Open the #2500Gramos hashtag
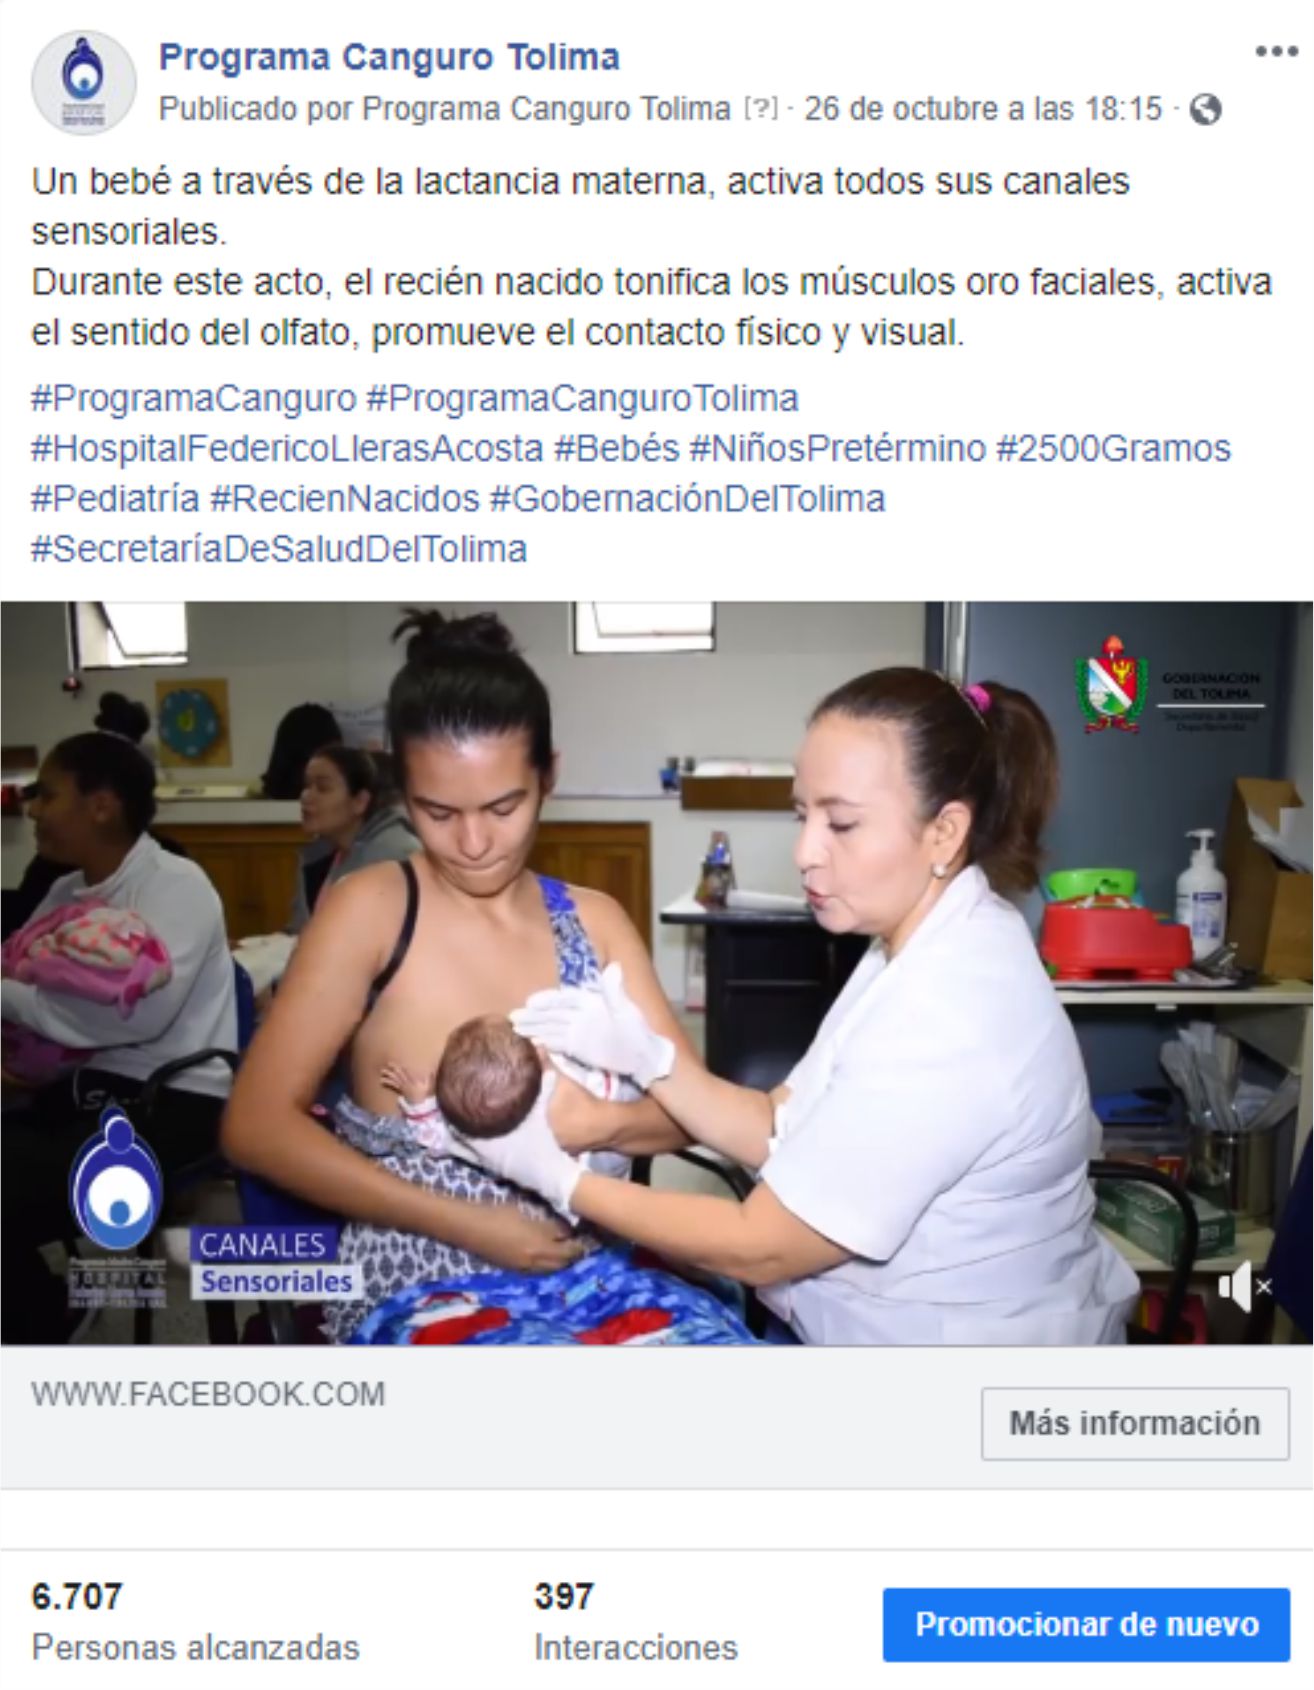Image resolution: width=1314 pixels, height=1690 pixels. point(1113,448)
